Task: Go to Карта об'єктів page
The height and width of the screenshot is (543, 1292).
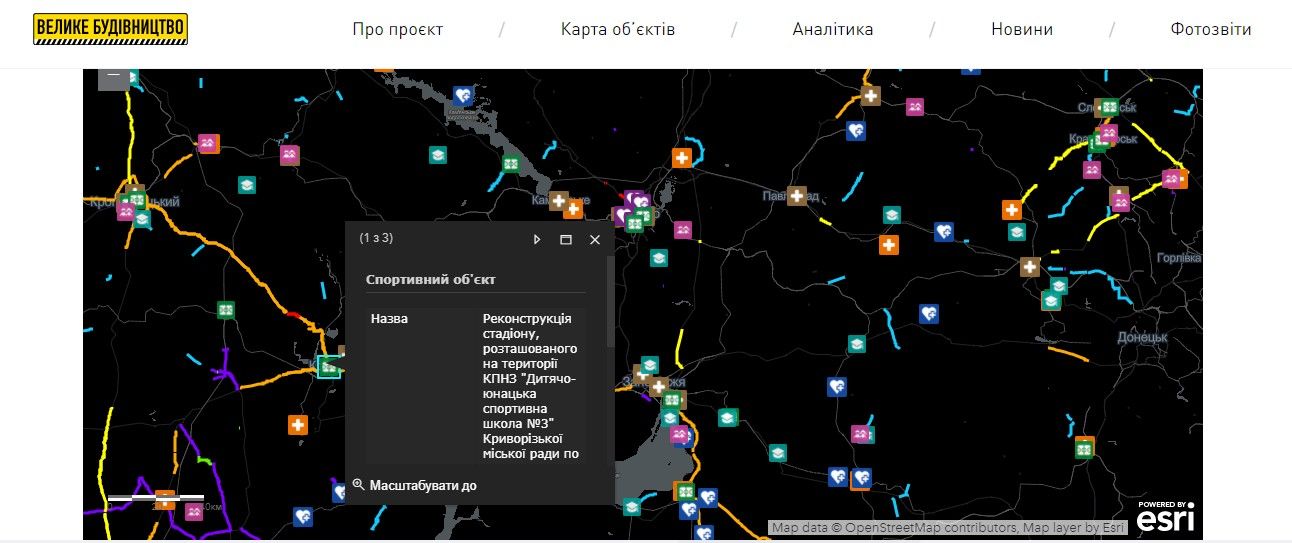Action: click(x=617, y=29)
